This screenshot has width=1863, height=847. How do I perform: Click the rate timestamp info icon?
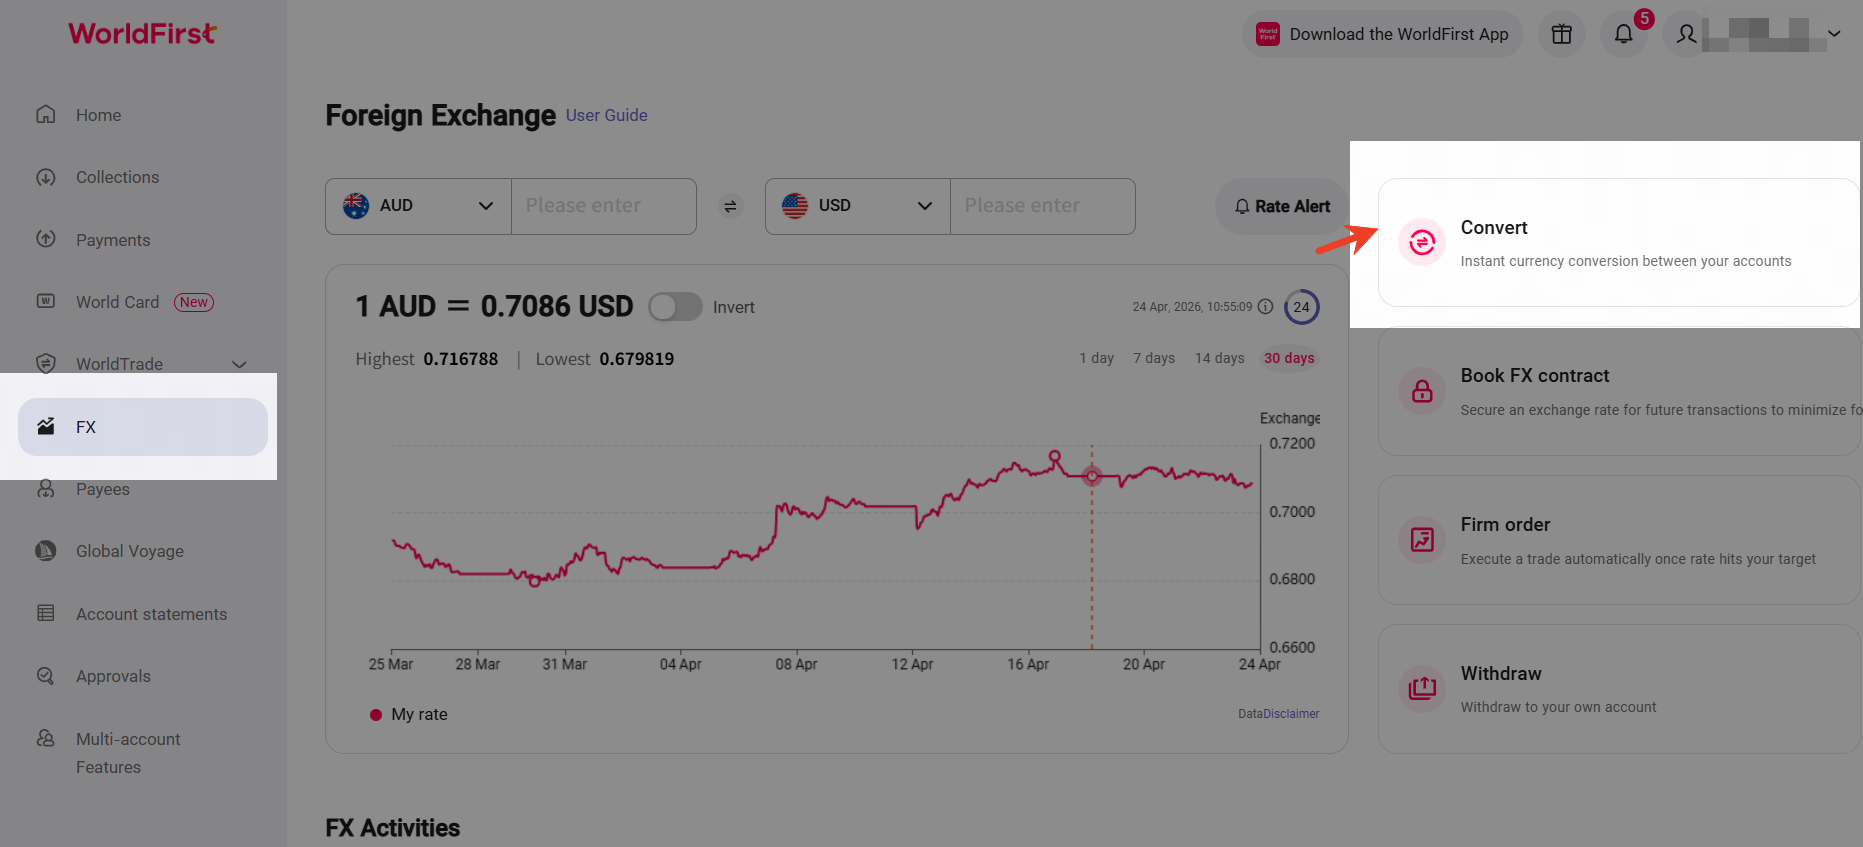click(1265, 306)
